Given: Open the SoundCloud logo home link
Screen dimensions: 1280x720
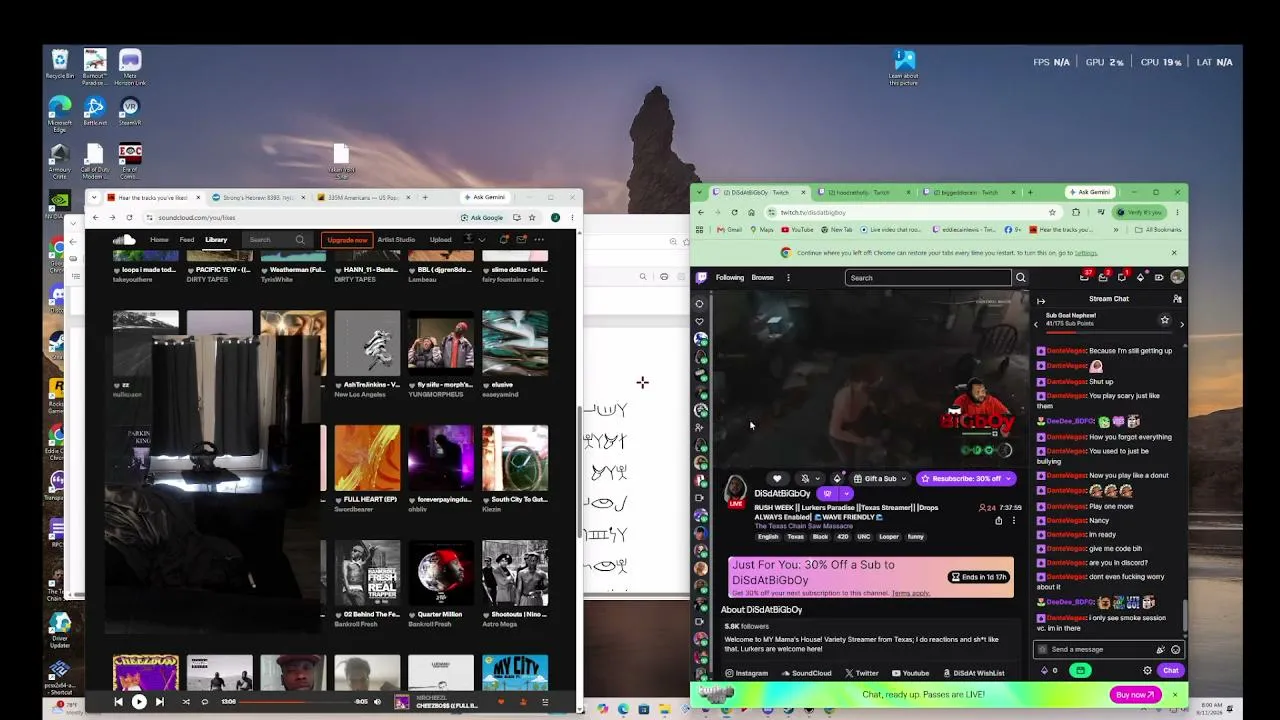Looking at the screenshot, I should [x=124, y=240].
